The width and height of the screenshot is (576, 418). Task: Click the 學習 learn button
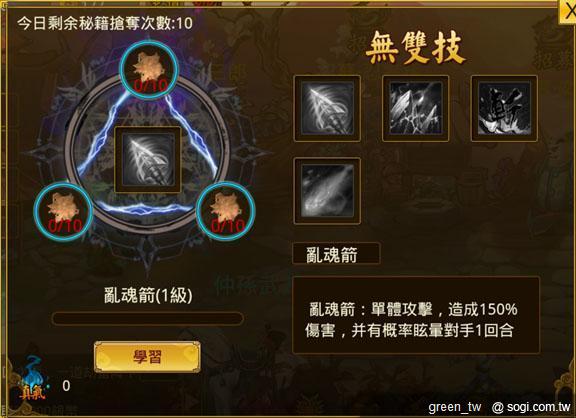pyautogui.click(x=147, y=357)
